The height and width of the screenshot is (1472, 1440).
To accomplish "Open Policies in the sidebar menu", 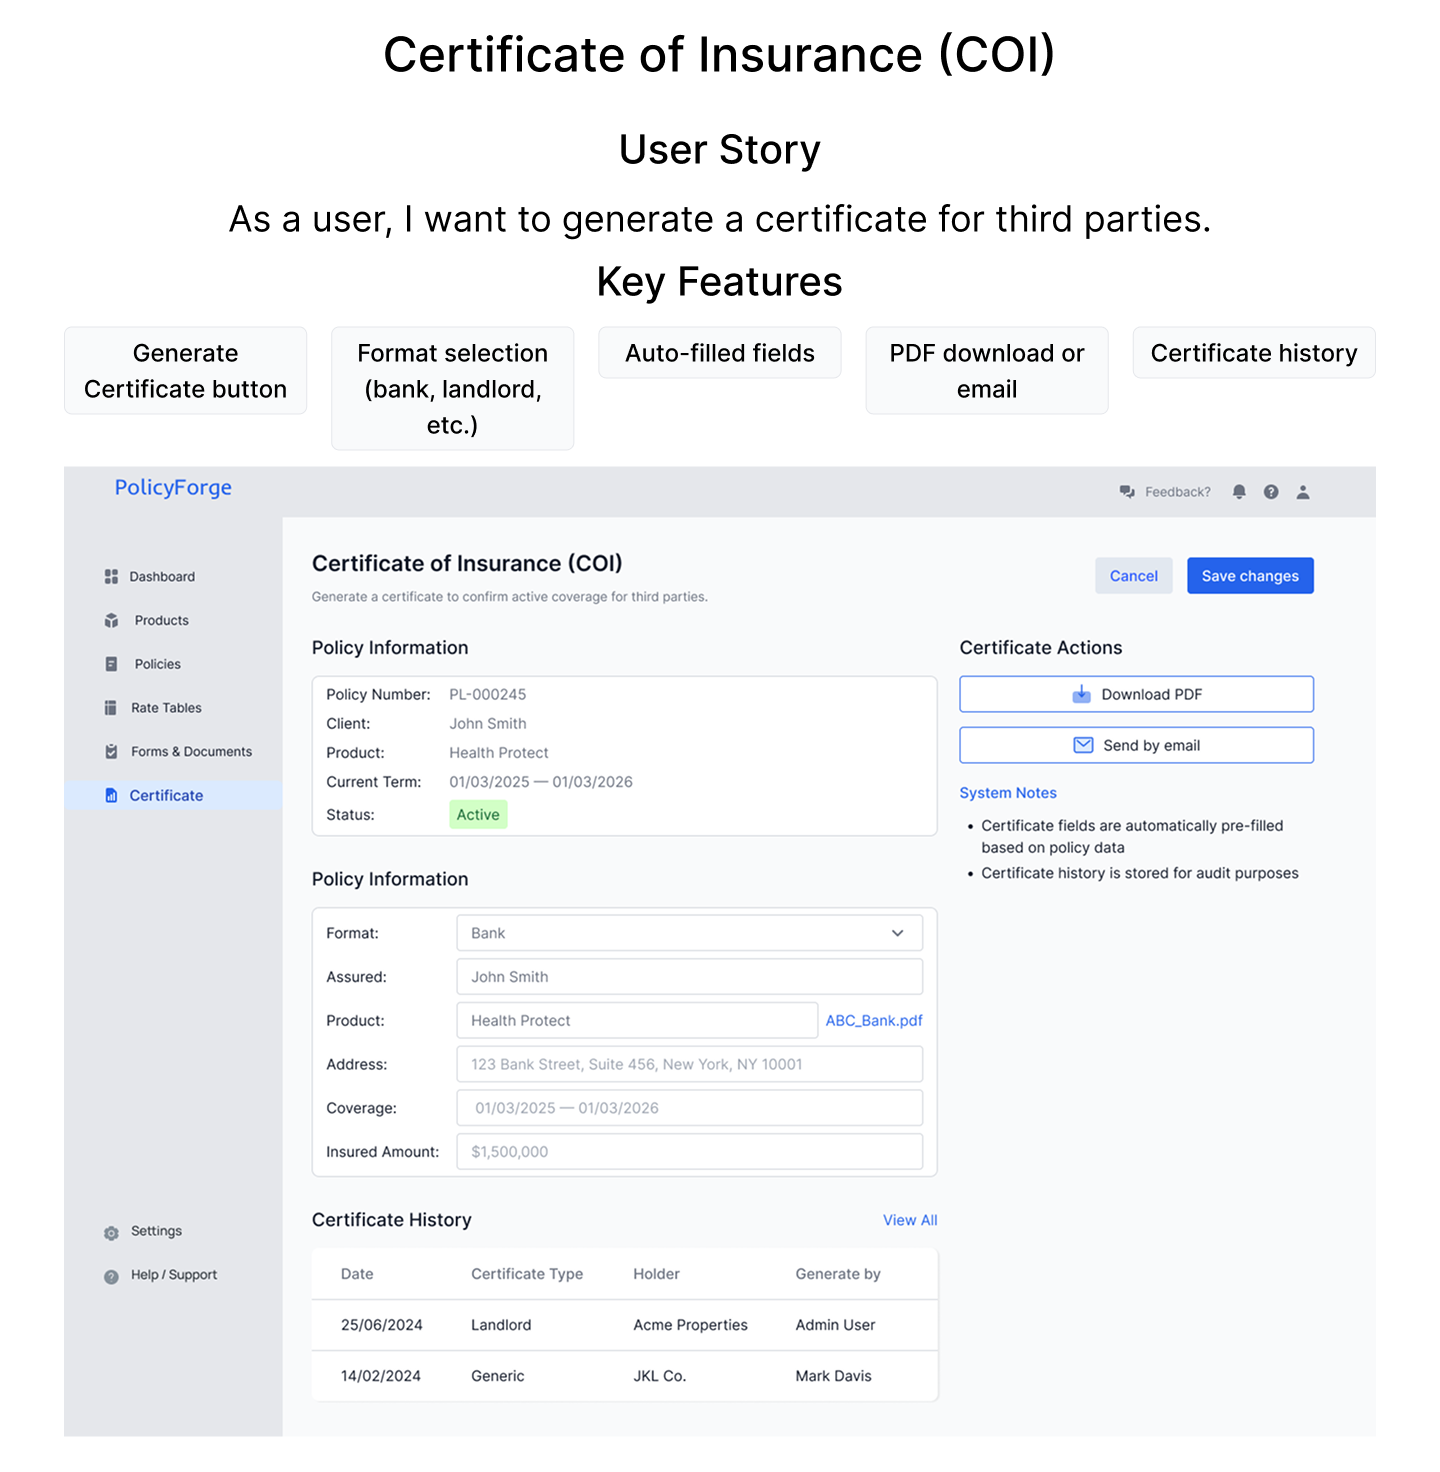I will 157,664.
